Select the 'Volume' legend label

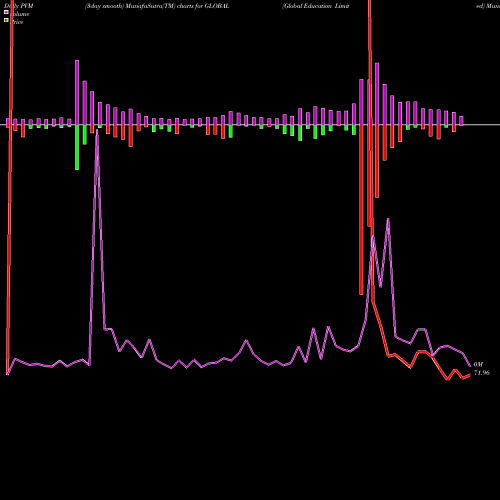20,14
